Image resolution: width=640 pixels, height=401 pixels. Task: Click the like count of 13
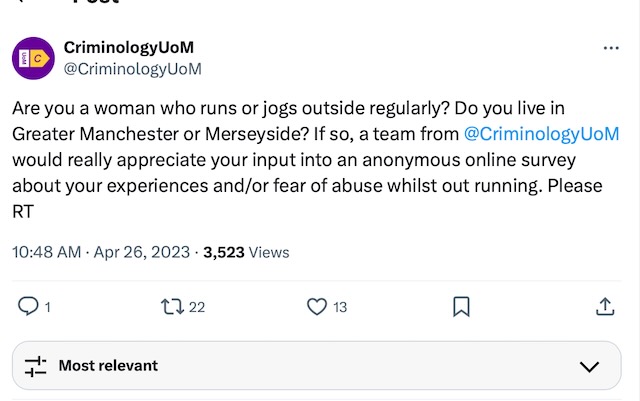[x=340, y=308]
